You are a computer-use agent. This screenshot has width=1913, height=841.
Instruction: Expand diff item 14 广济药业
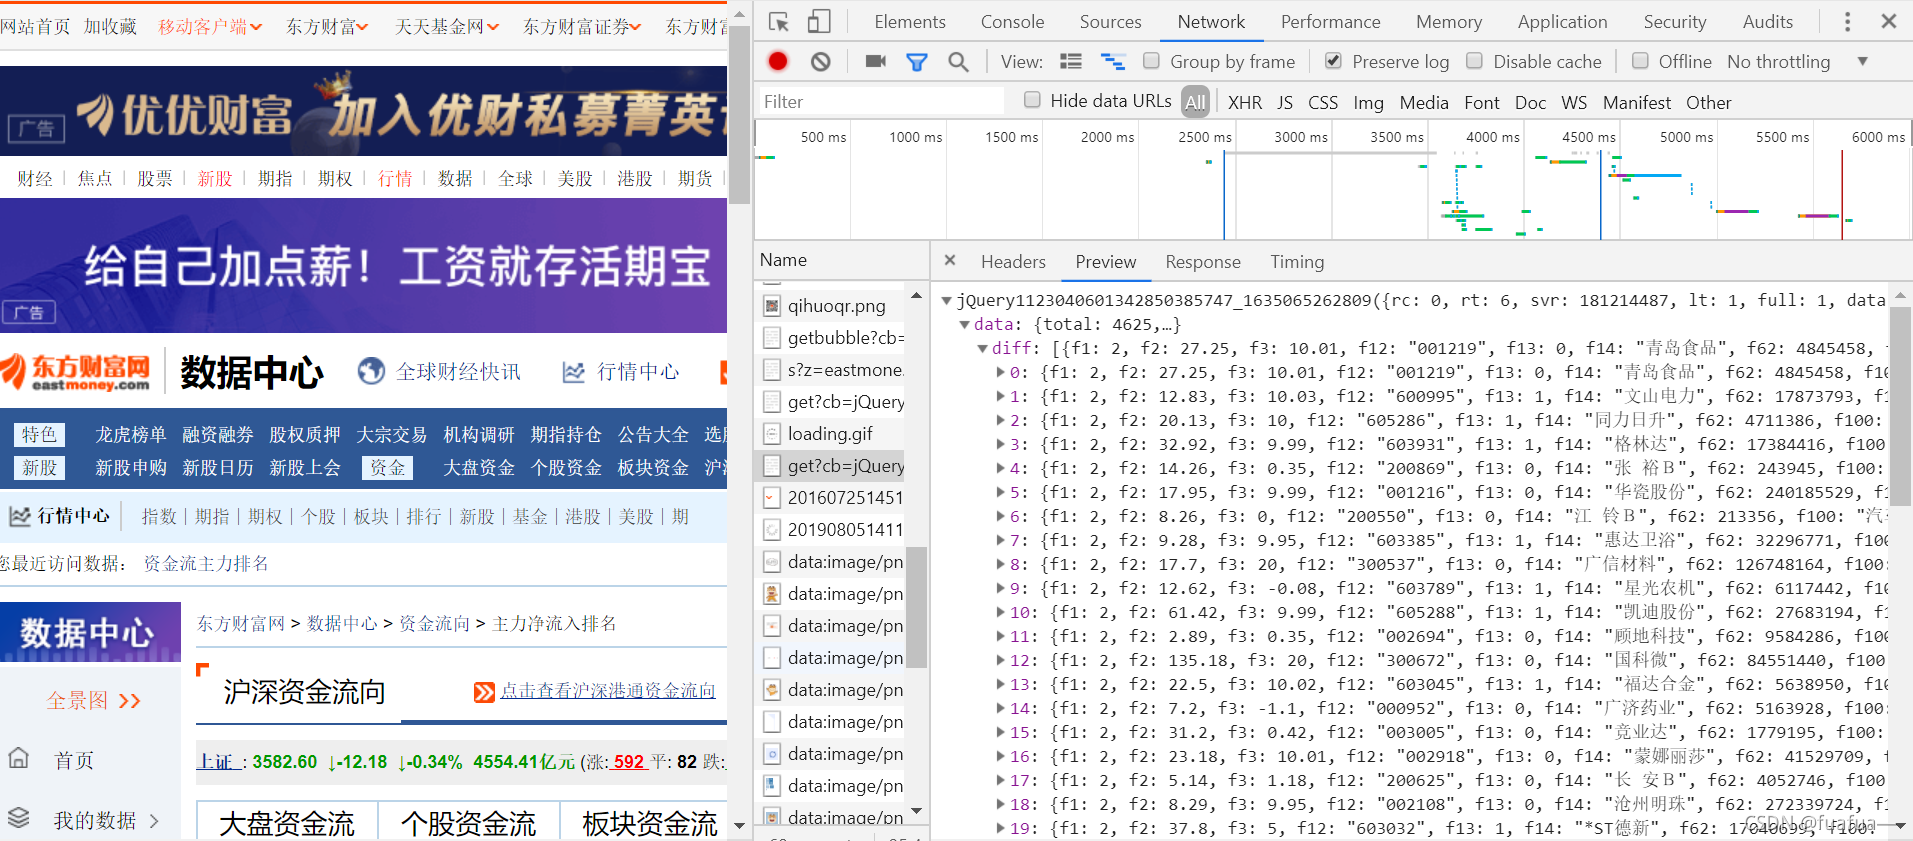[x=1000, y=708]
